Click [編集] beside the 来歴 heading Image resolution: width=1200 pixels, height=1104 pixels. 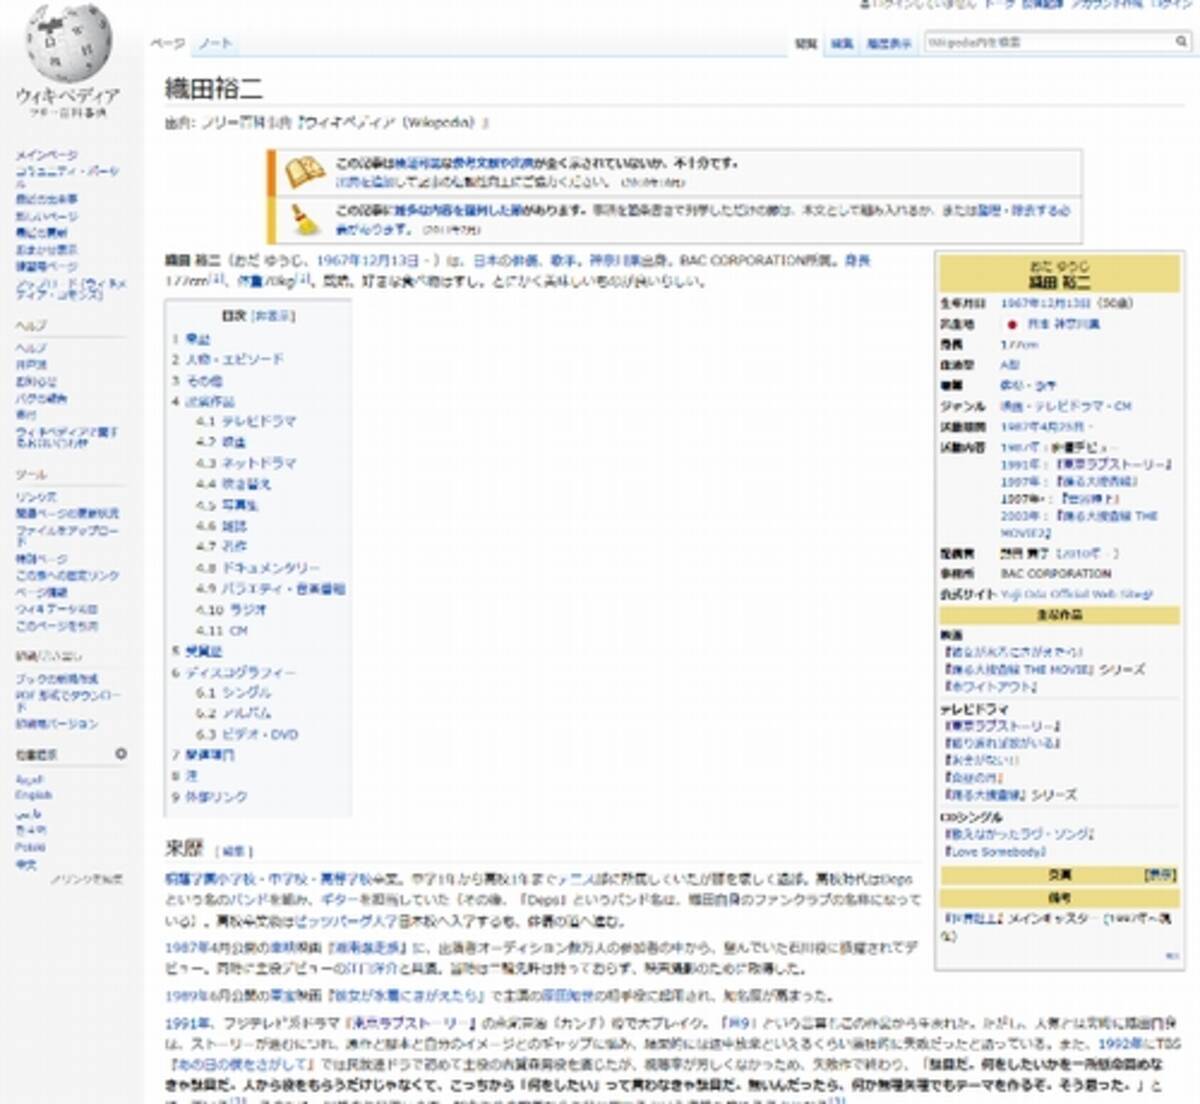tap(236, 851)
